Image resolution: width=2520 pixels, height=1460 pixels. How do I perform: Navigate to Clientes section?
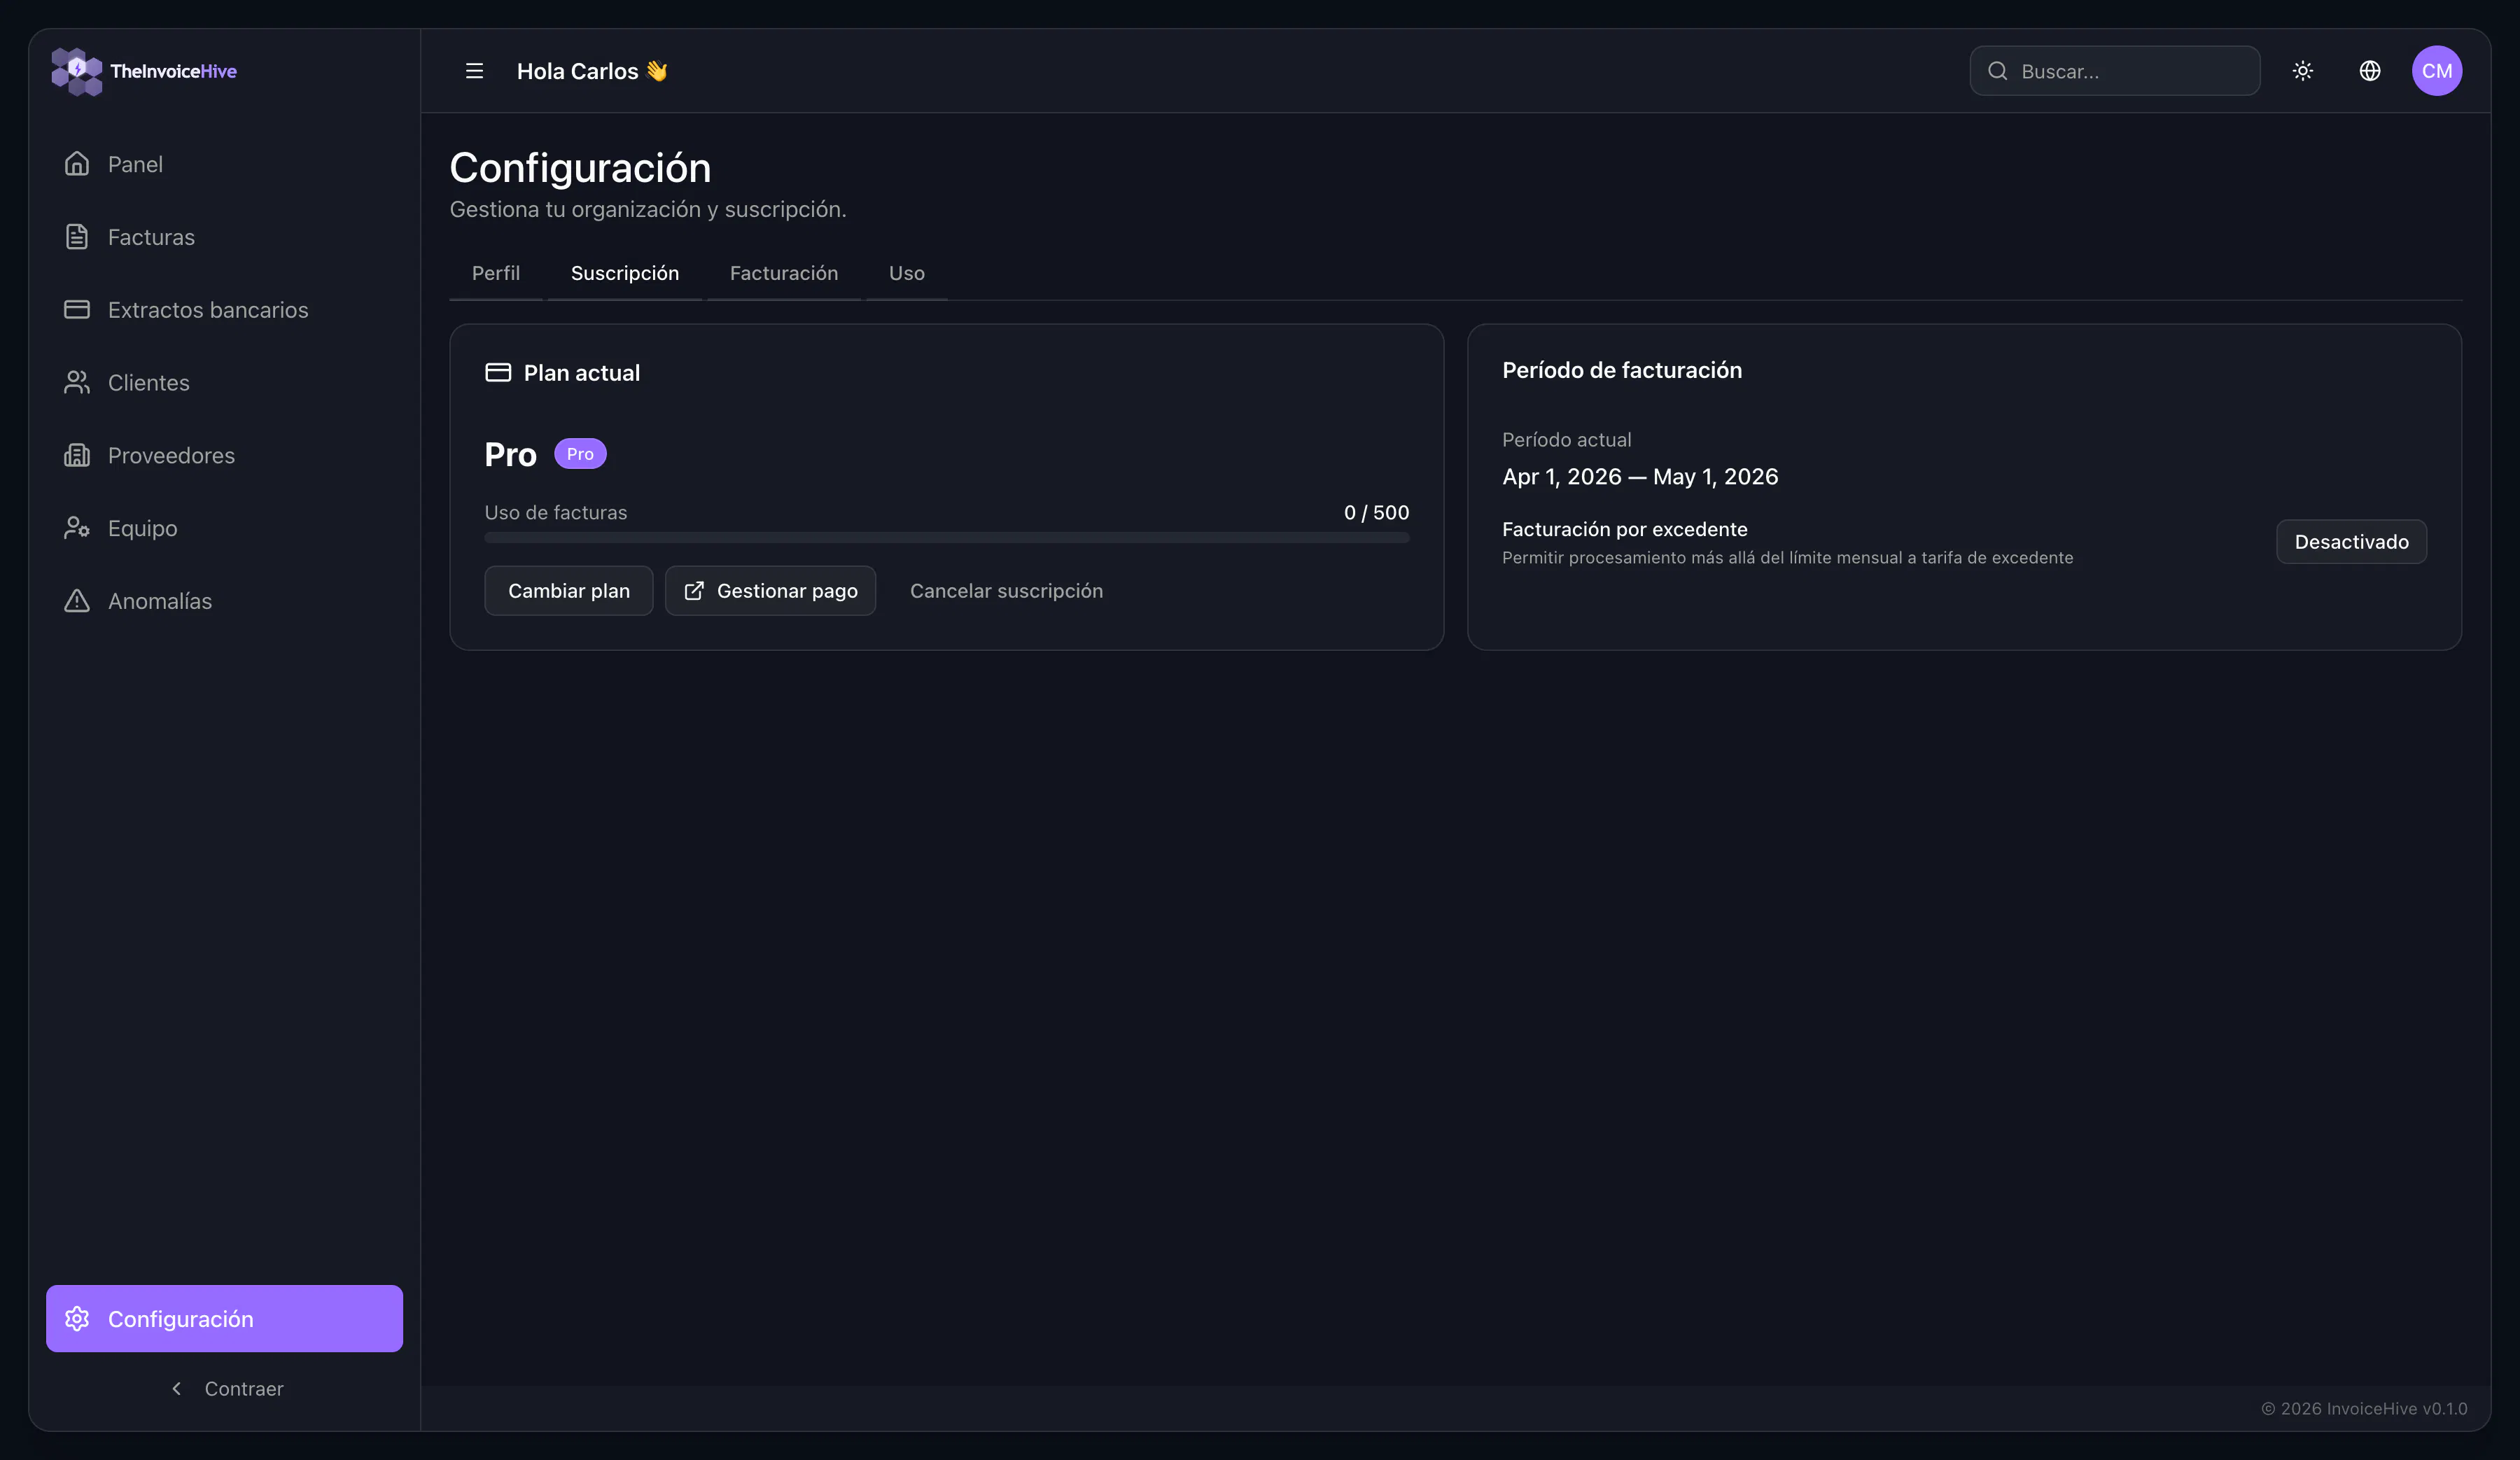pos(224,383)
